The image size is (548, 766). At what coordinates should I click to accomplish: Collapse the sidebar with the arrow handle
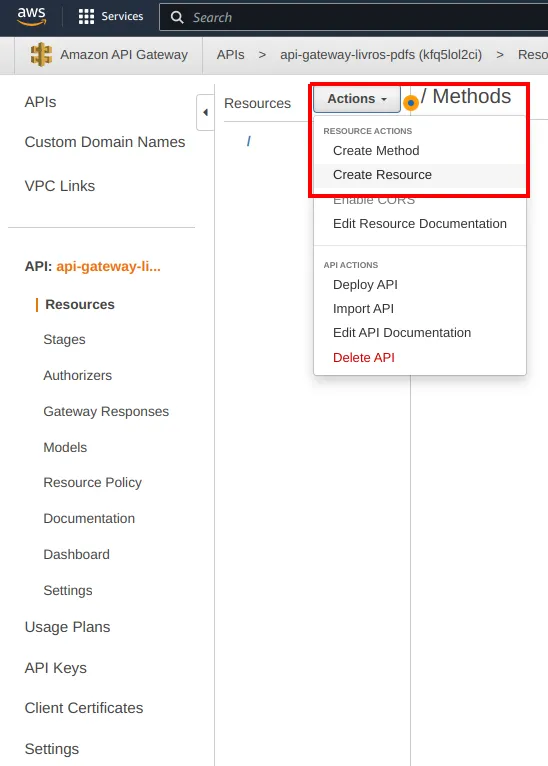tap(205, 112)
